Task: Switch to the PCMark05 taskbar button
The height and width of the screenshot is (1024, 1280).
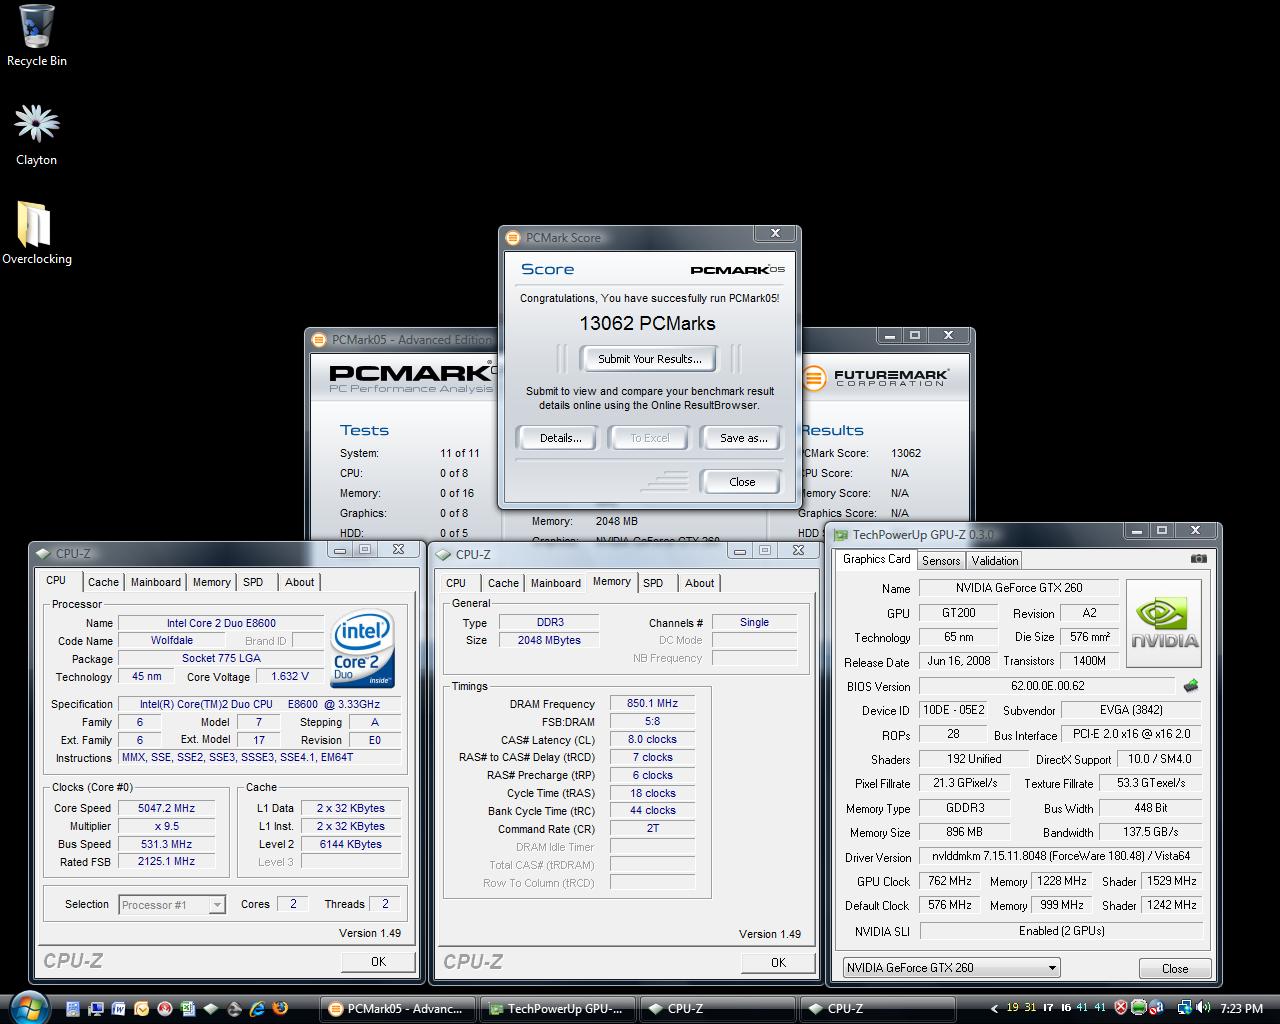Action: pos(396,1009)
